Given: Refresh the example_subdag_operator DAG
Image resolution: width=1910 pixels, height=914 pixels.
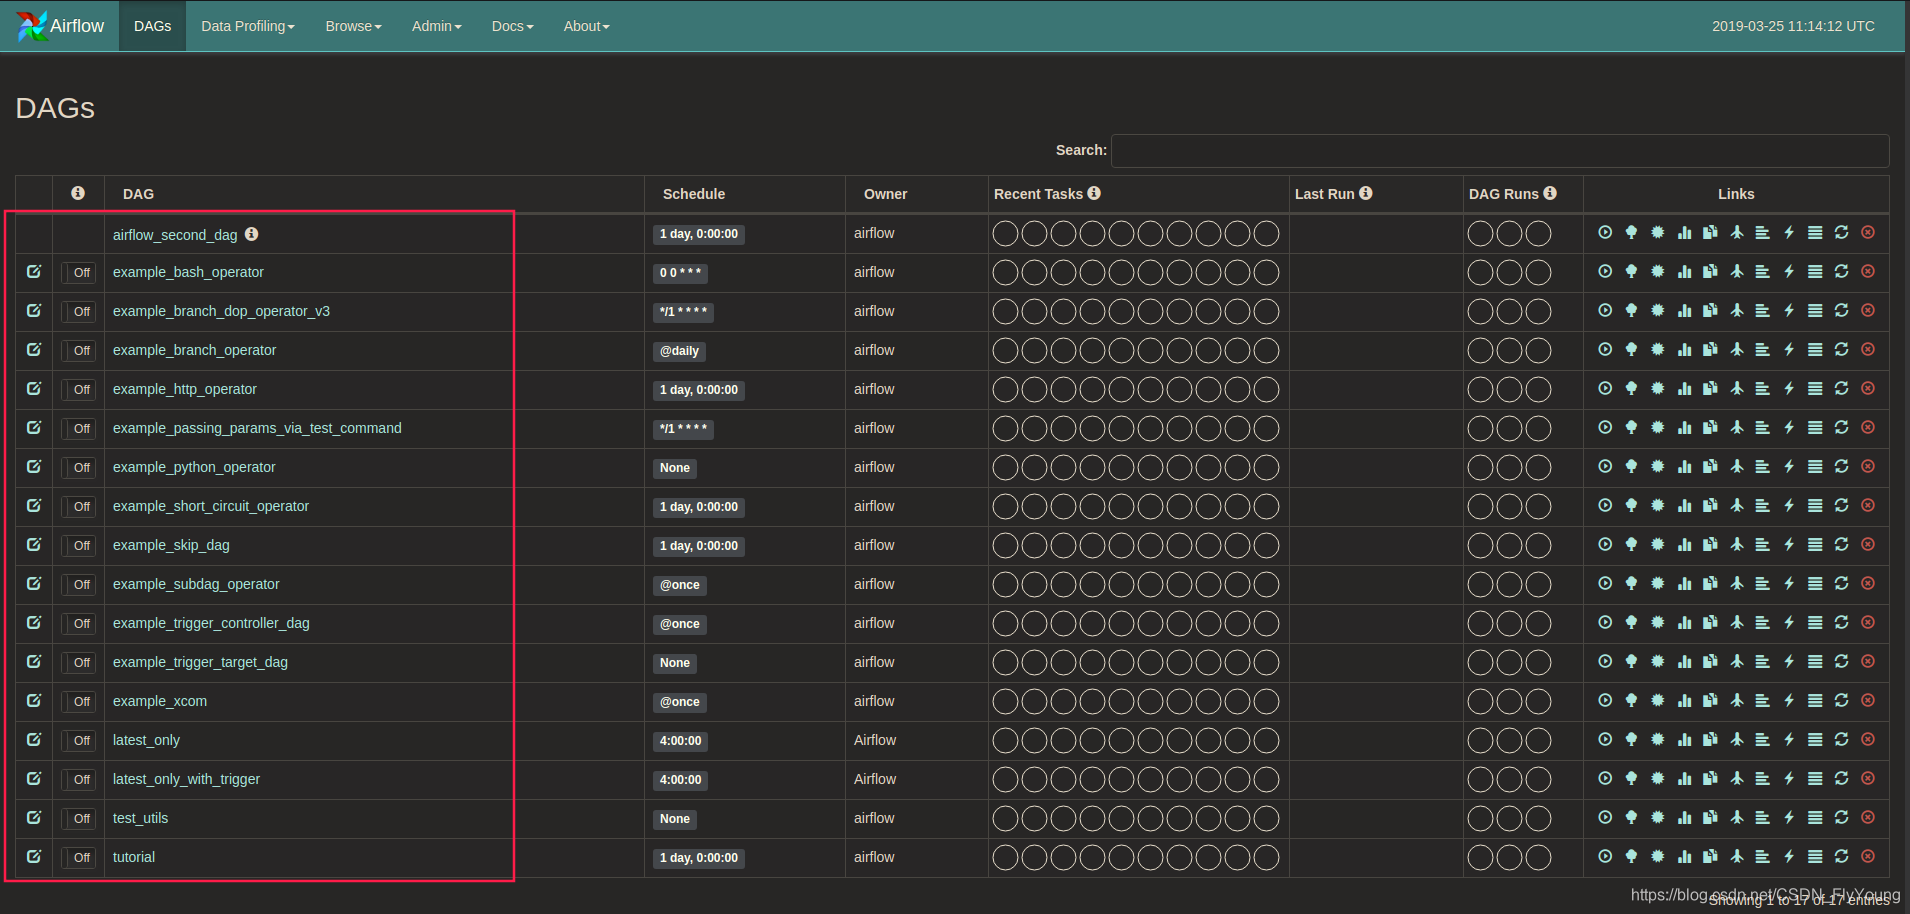Looking at the screenshot, I should (x=1841, y=584).
